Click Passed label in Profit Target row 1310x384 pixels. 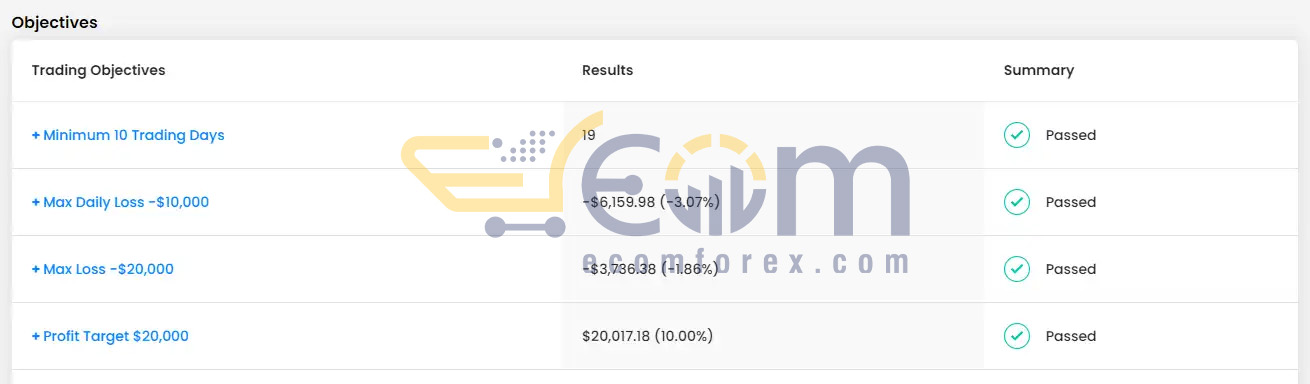pyautogui.click(x=1071, y=336)
